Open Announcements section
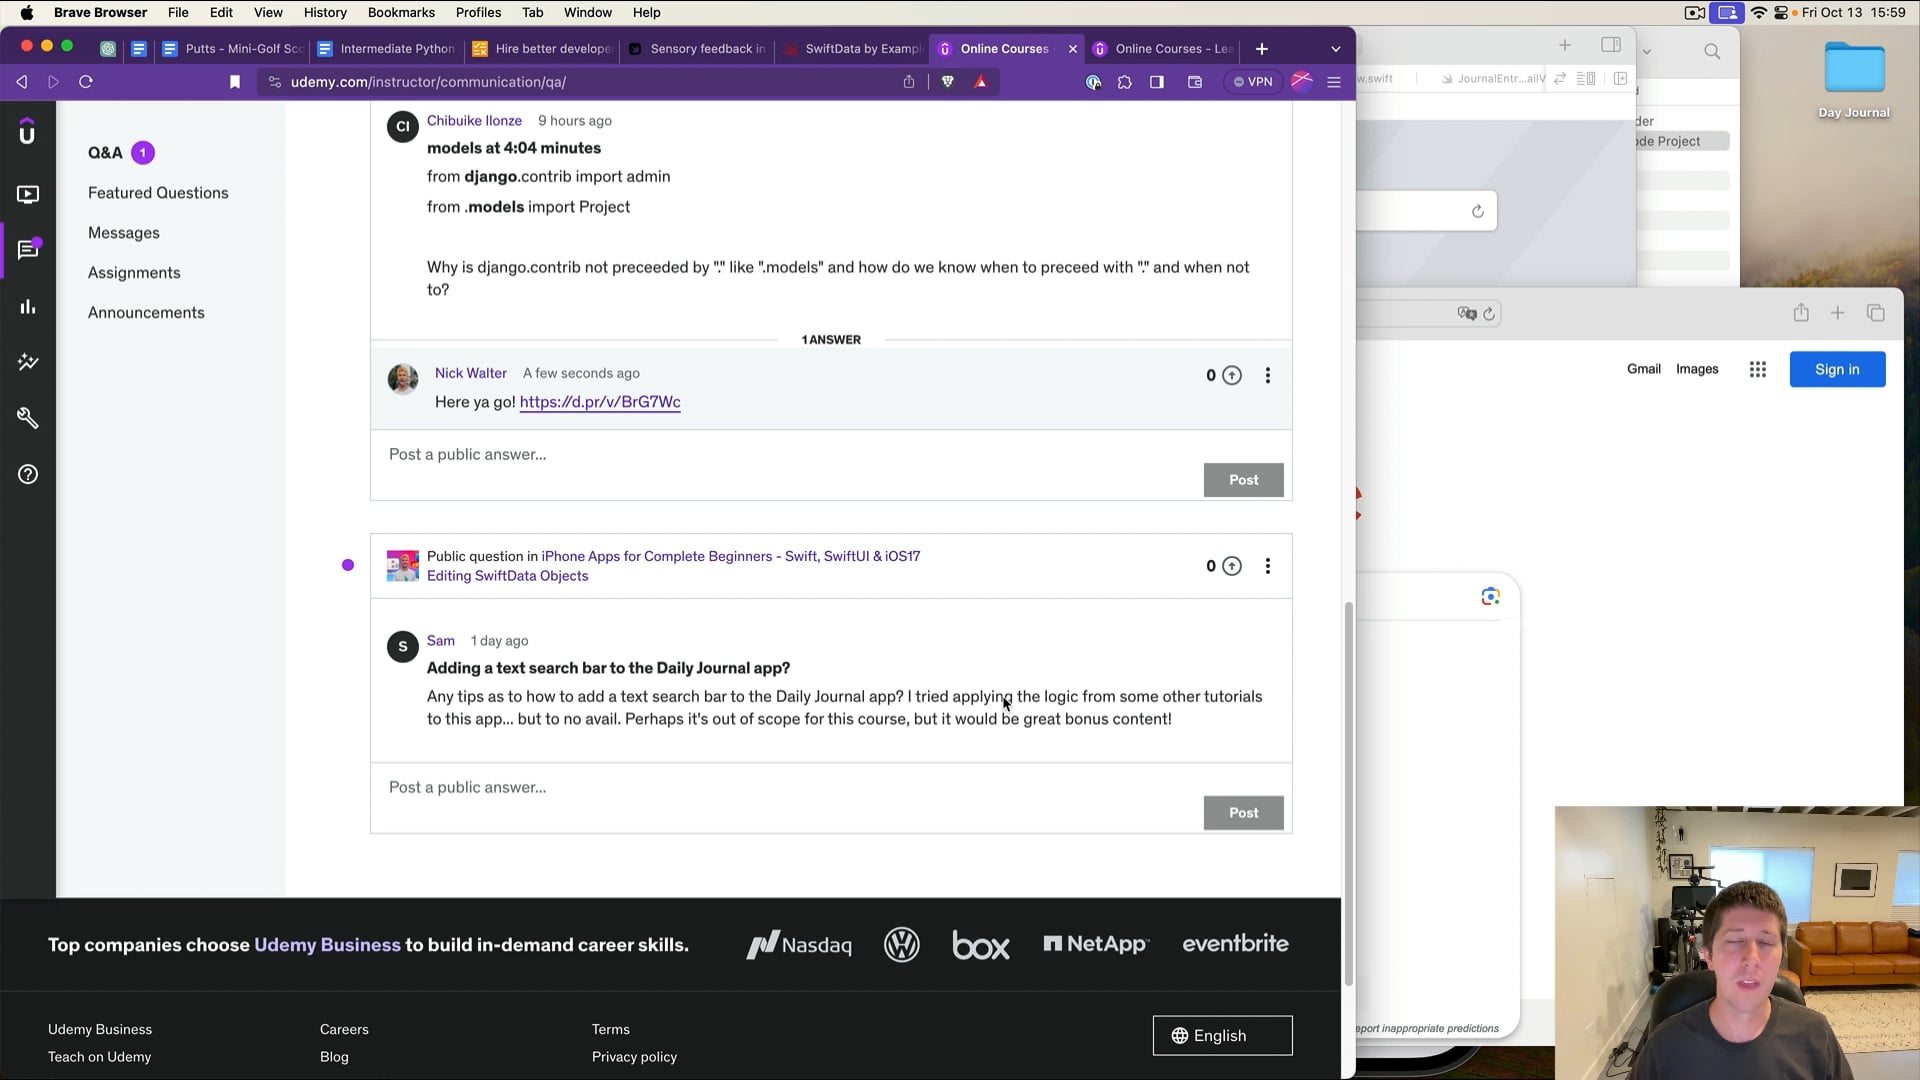This screenshot has width=1920, height=1080. (x=146, y=313)
